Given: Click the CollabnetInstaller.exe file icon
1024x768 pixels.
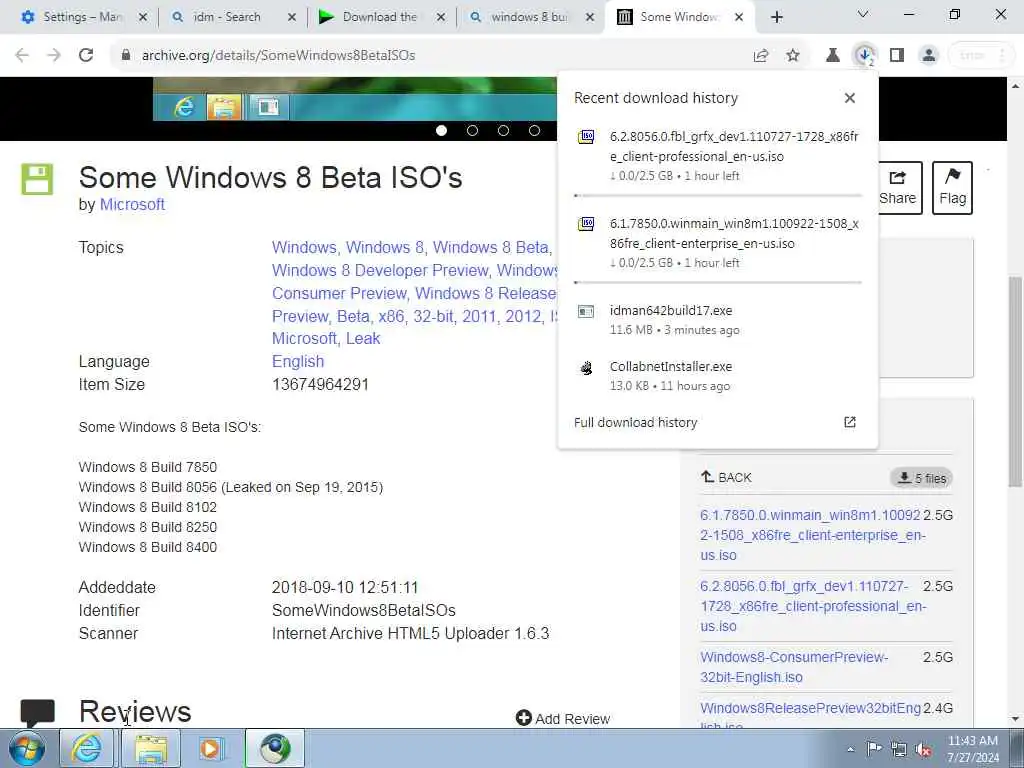Looking at the screenshot, I should pyautogui.click(x=586, y=368).
